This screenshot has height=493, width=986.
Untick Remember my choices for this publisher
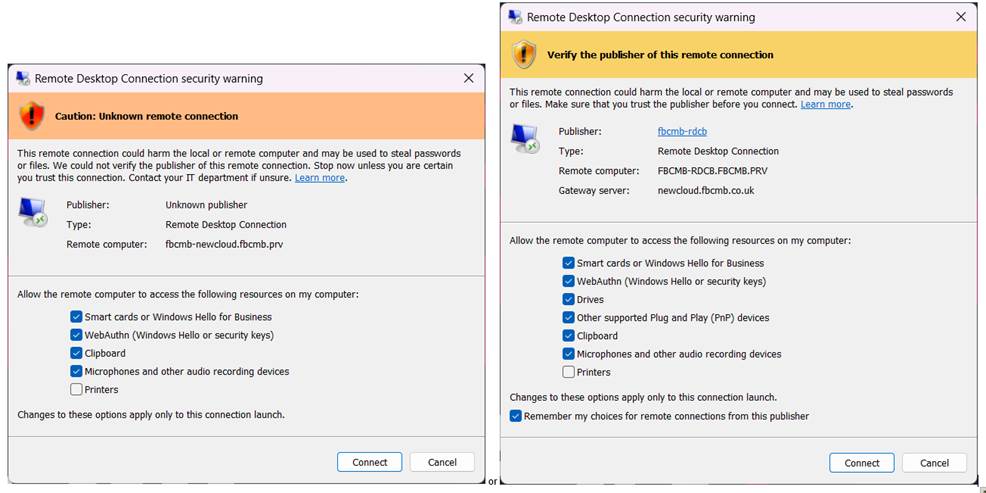pyautogui.click(x=516, y=416)
